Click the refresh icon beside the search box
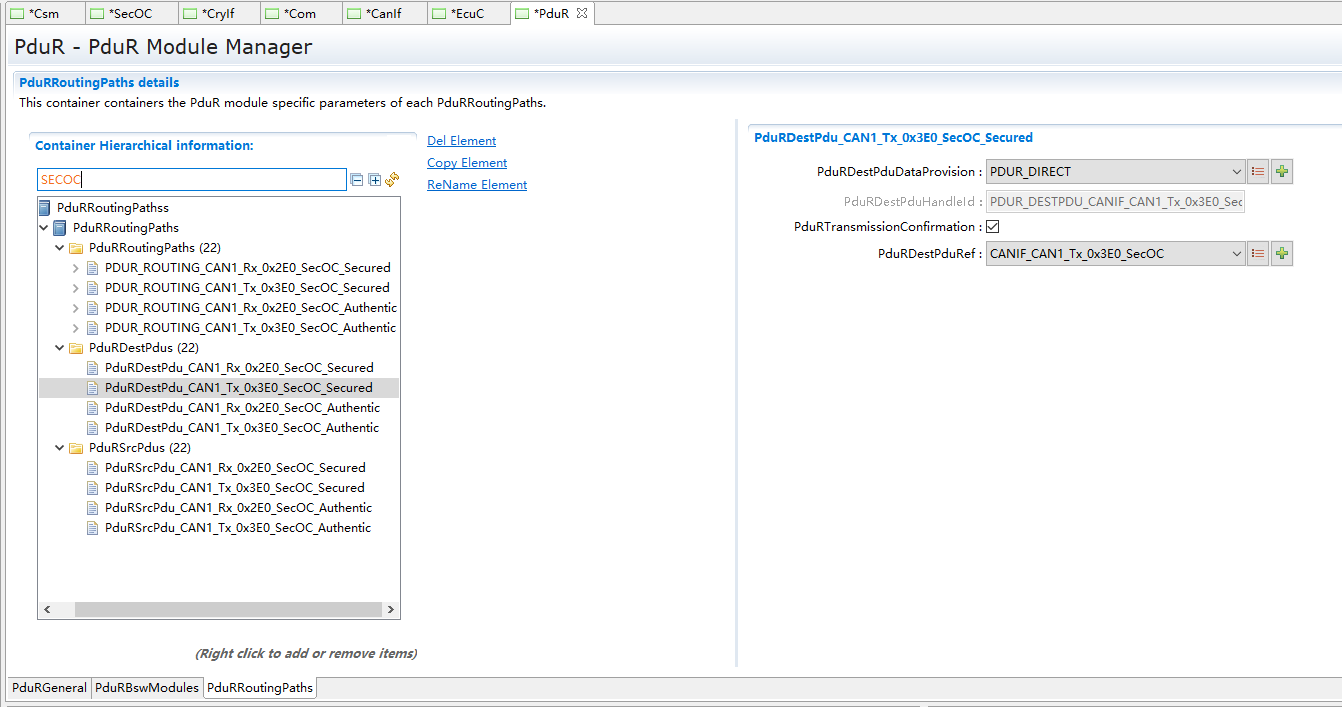The image size is (1342, 707). (392, 180)
